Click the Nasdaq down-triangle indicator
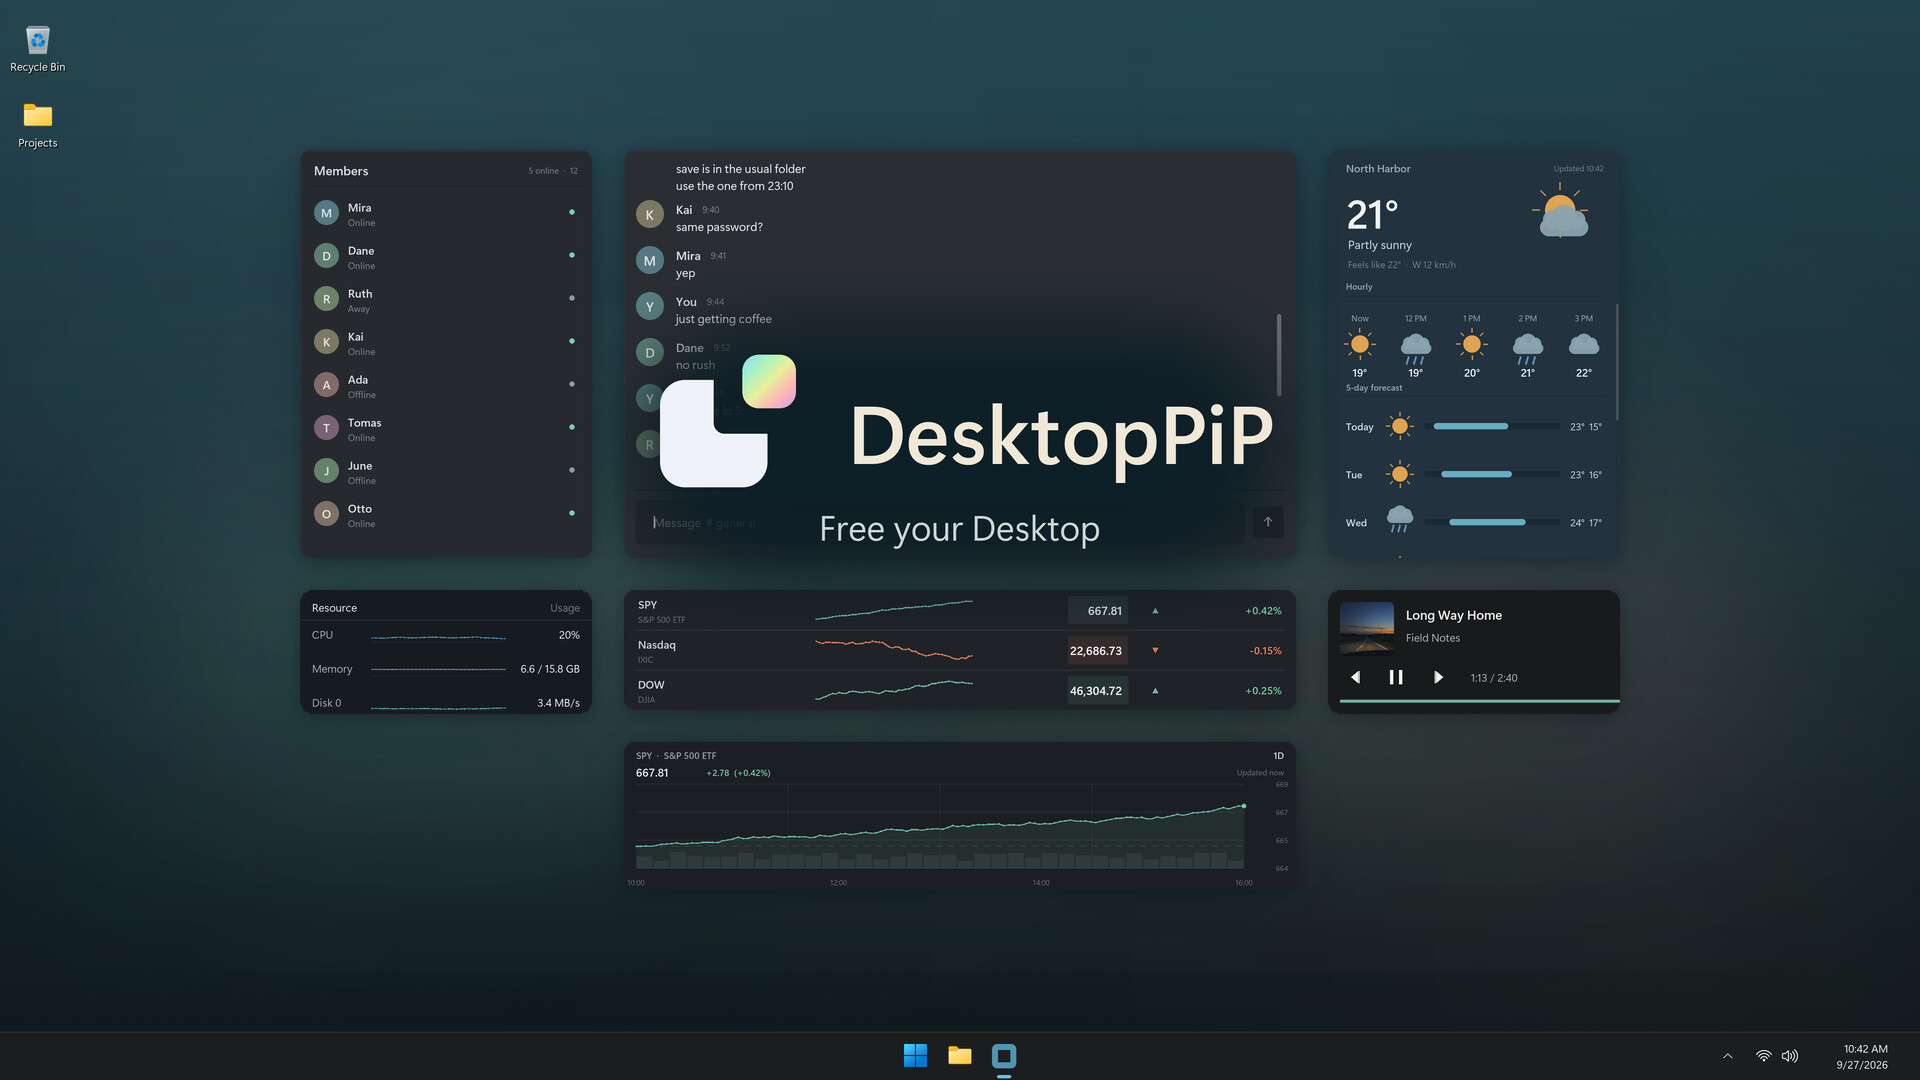The image size is (1920, 1080). tap(1155, 650)
